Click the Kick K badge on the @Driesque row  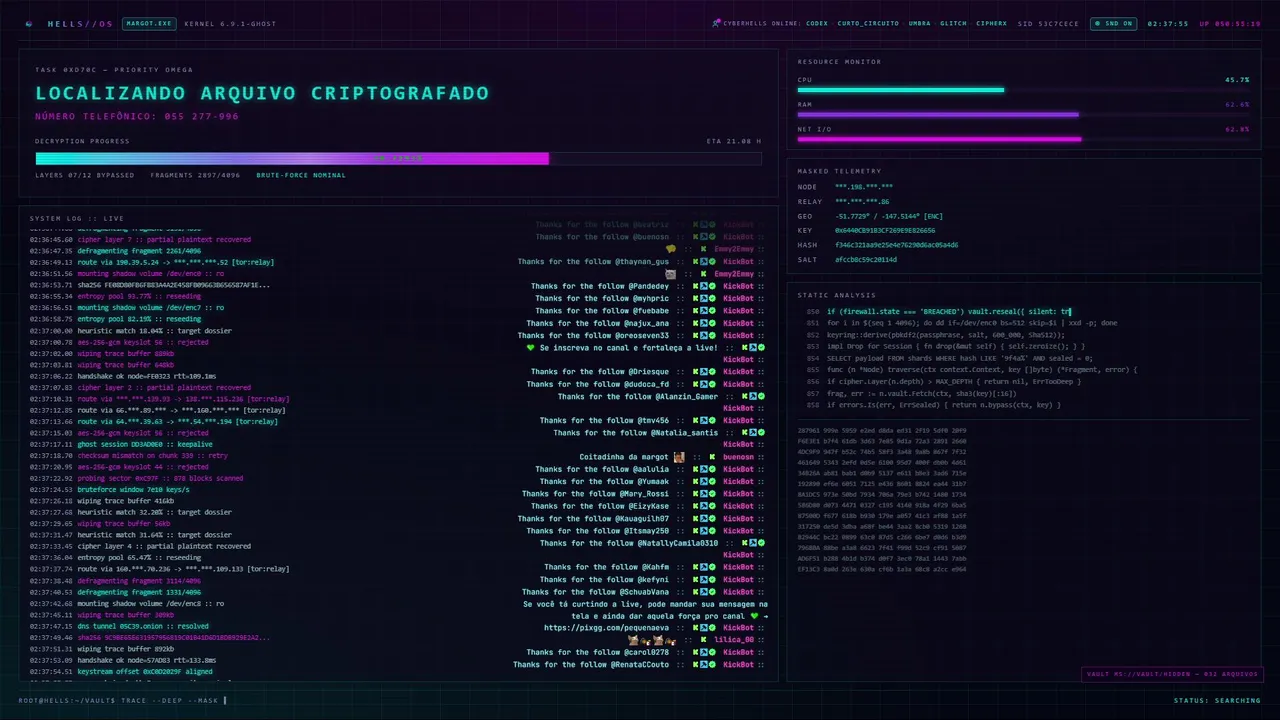pos(696,372)
